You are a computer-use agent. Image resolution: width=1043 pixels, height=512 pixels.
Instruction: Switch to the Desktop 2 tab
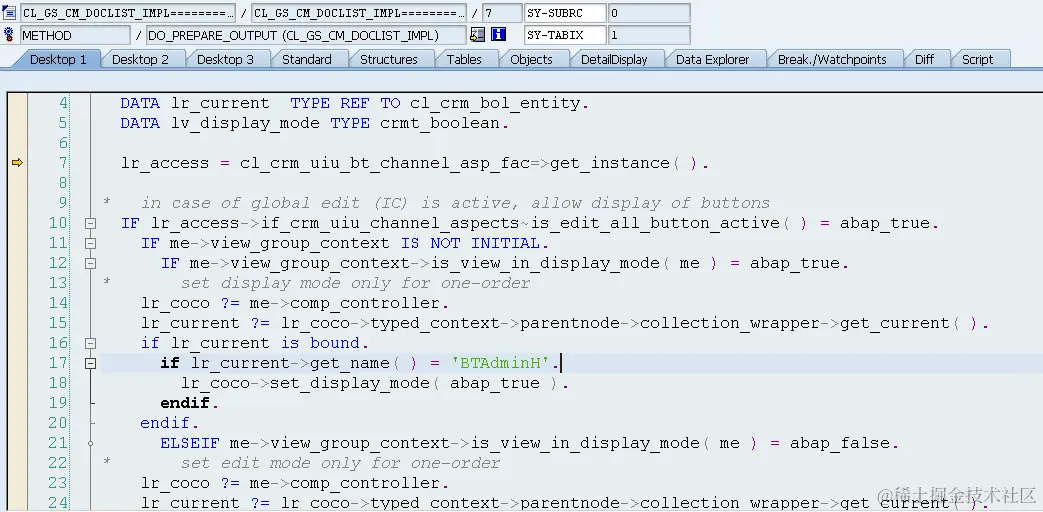click(x=140, y=60)
